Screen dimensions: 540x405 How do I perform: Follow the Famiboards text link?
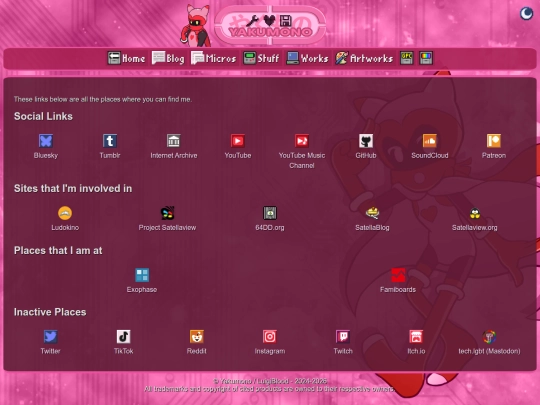(x=398, y=289)
